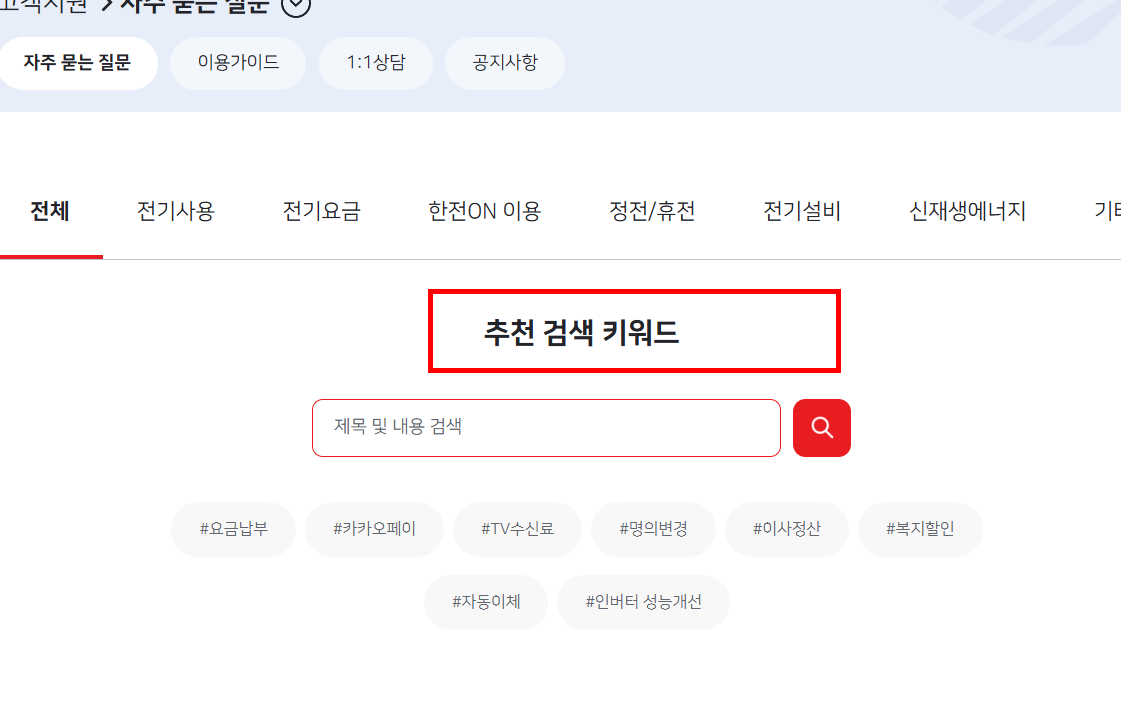Select the 신재생에너지 category
This screenshot has width=1121, height=704.
[965, 211]
